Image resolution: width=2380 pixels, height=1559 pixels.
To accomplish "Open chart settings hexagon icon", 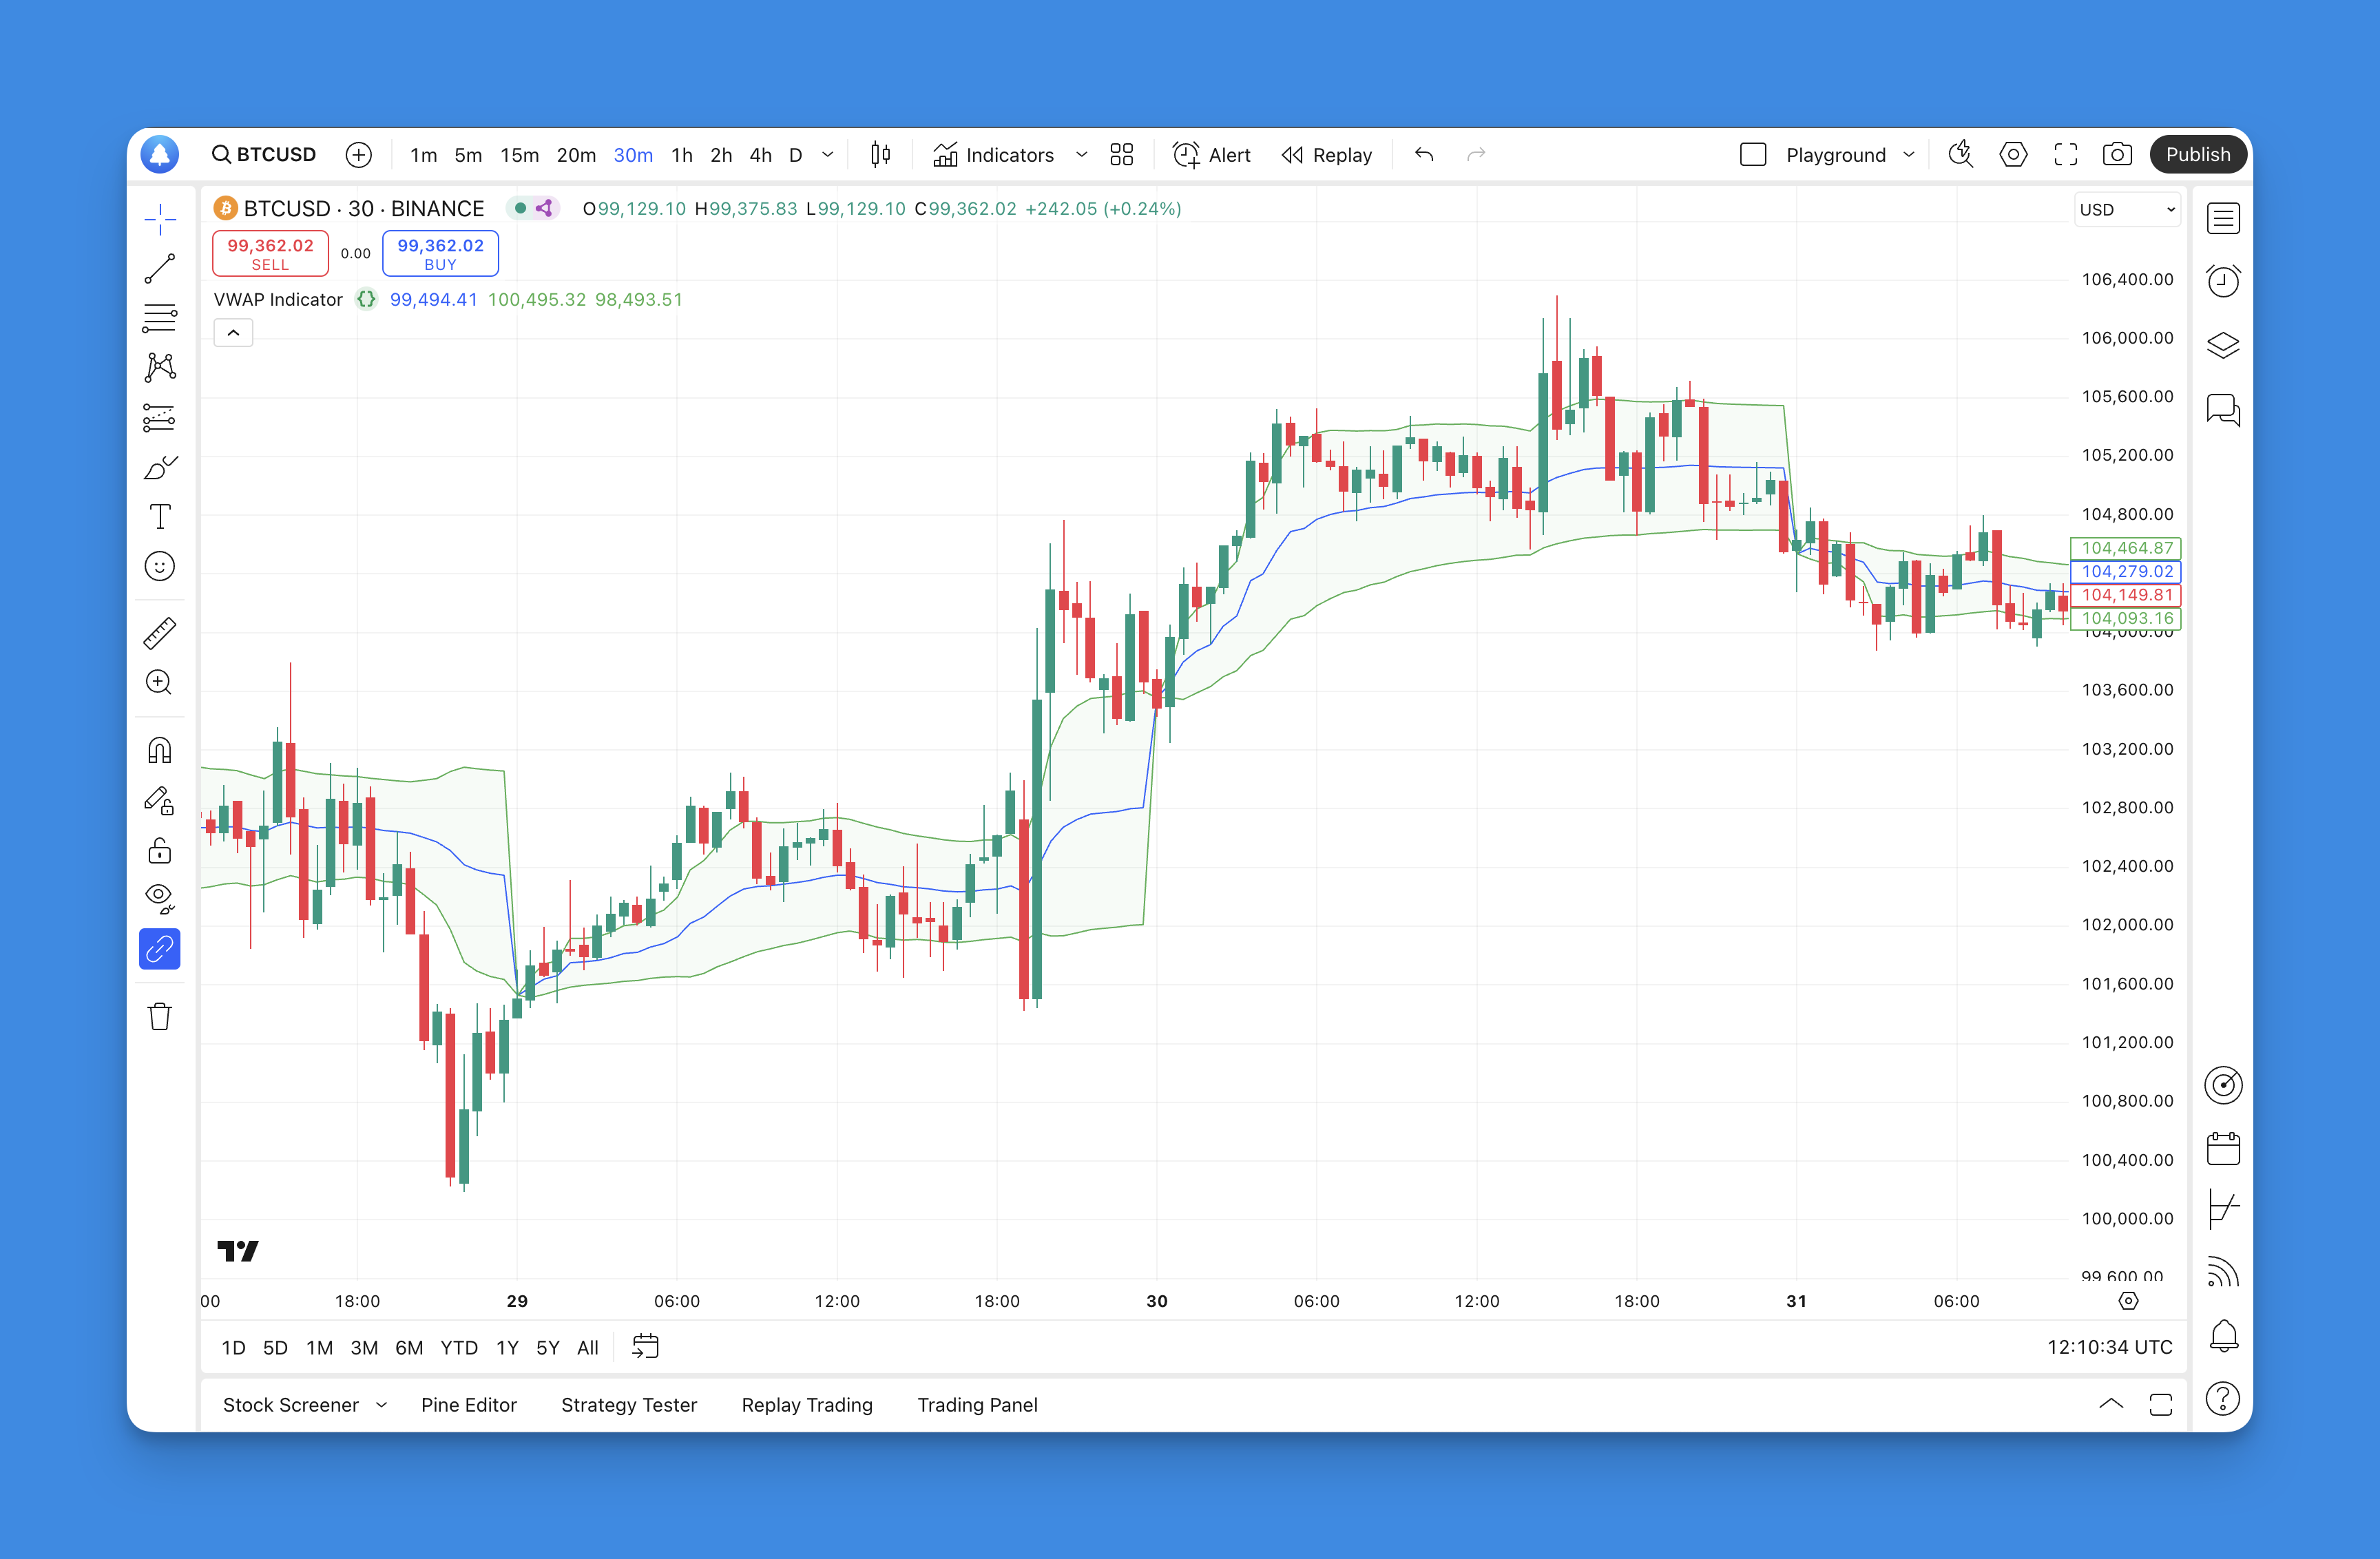I will pos(2013,155).
